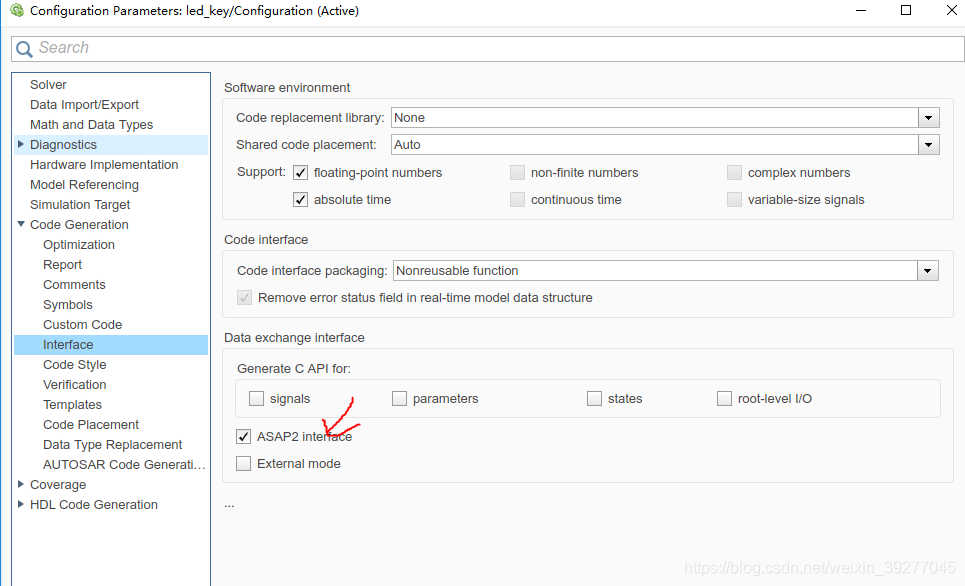Screen dimensions: 965x586
Task: Click the Code replacement library None field
Action: pyautogui.click(x=655, y=118)
